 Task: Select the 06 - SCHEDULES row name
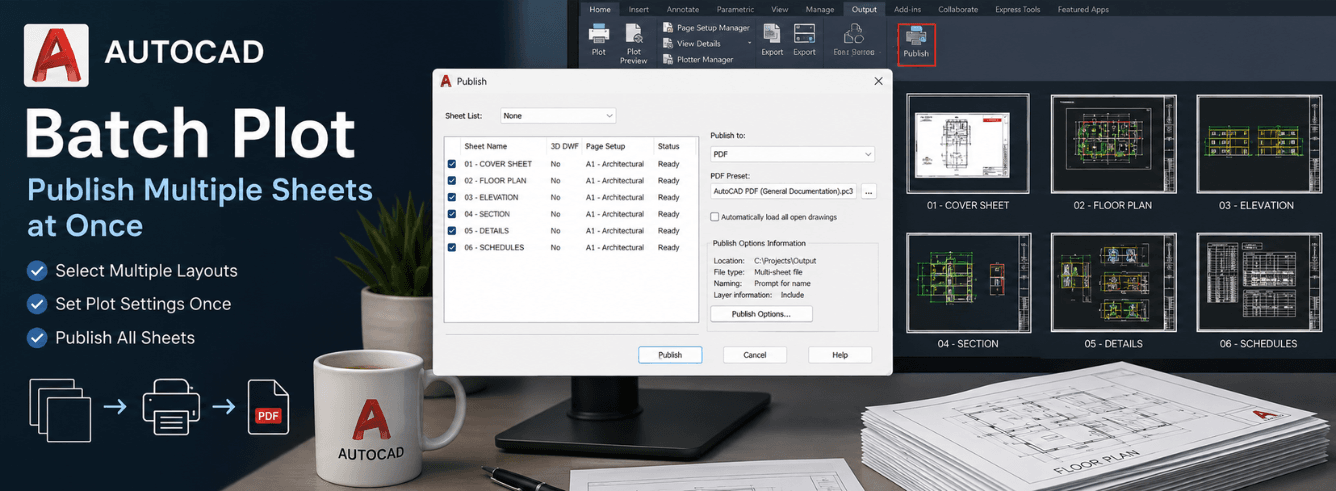[494, 247]
